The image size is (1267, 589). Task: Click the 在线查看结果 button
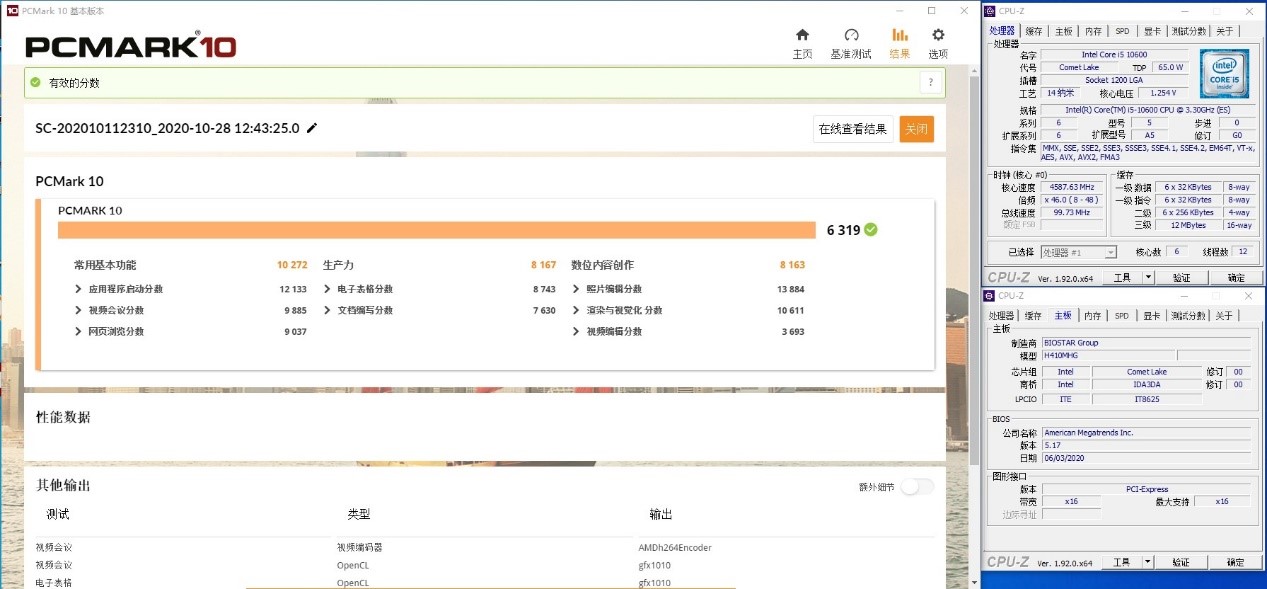tap(853, 129)
